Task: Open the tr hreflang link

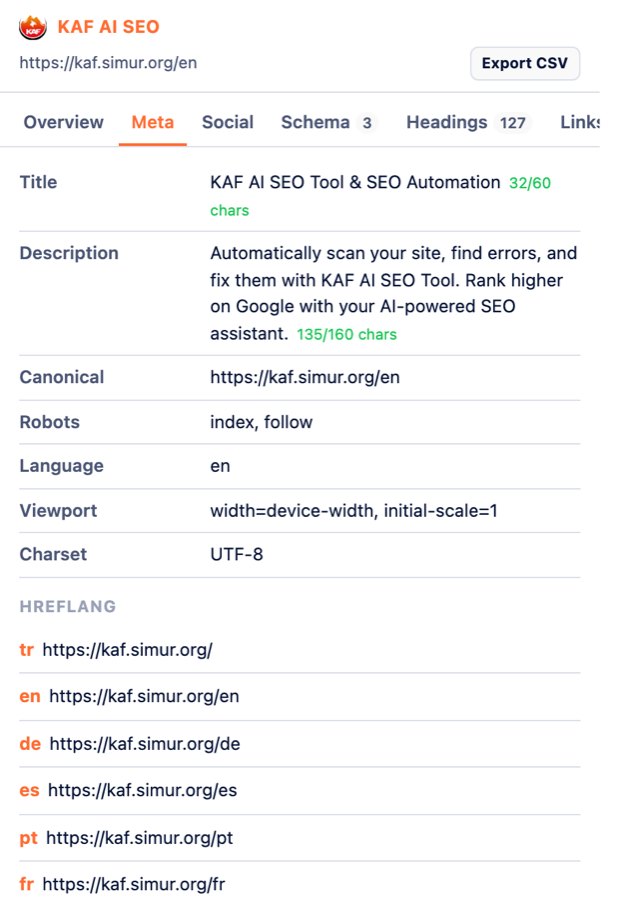Action: (x=127, y=650)
